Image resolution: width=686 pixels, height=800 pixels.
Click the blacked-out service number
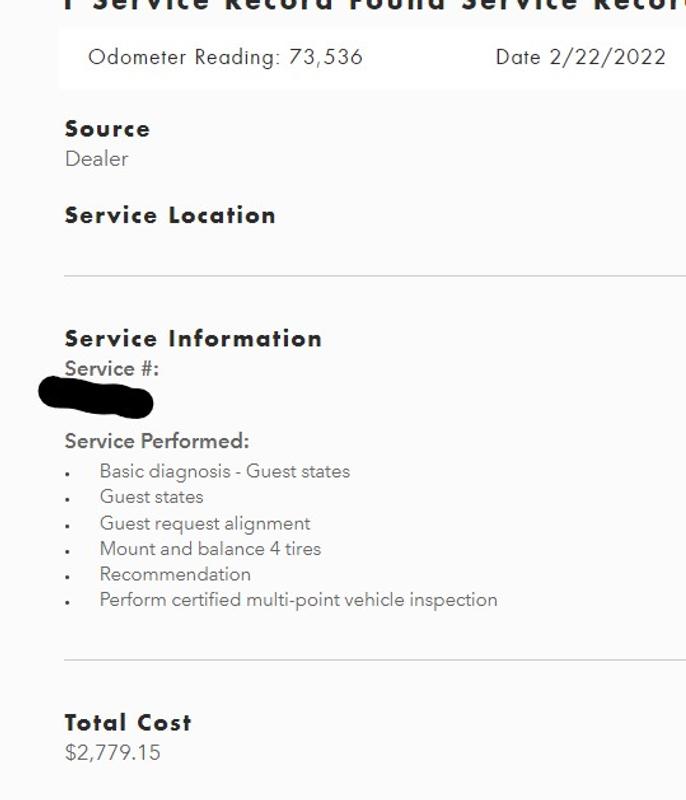(x=96, y=397)
